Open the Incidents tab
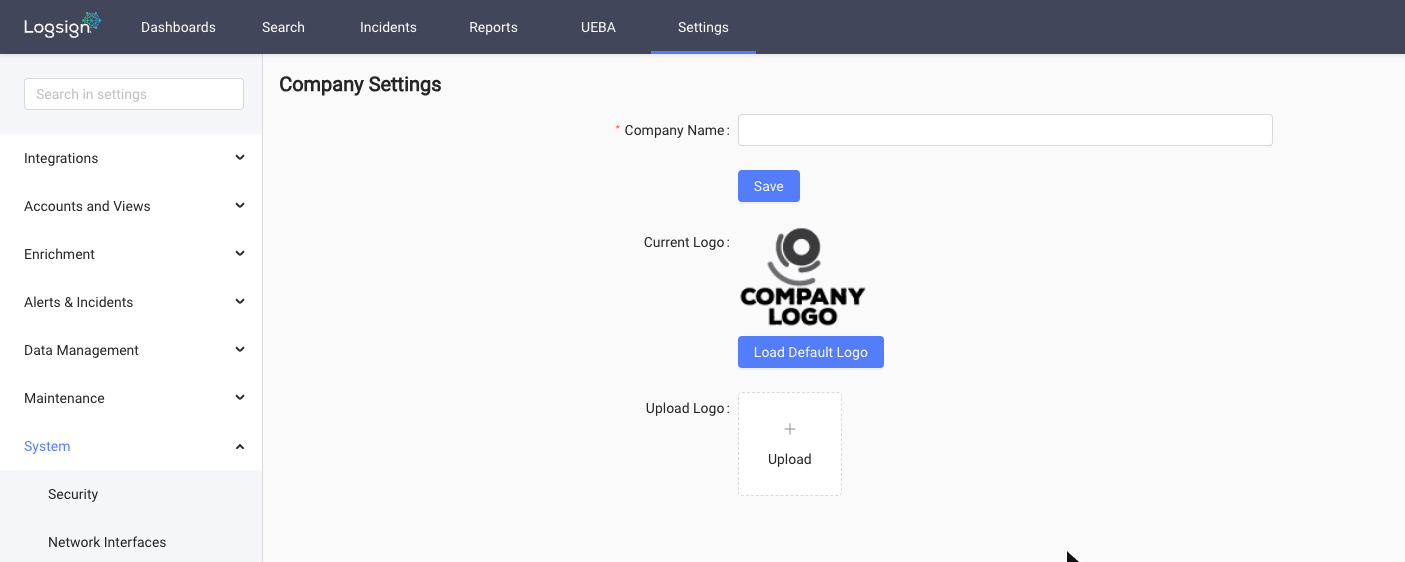Screen dimensions: 1405x562 (388, 27)
